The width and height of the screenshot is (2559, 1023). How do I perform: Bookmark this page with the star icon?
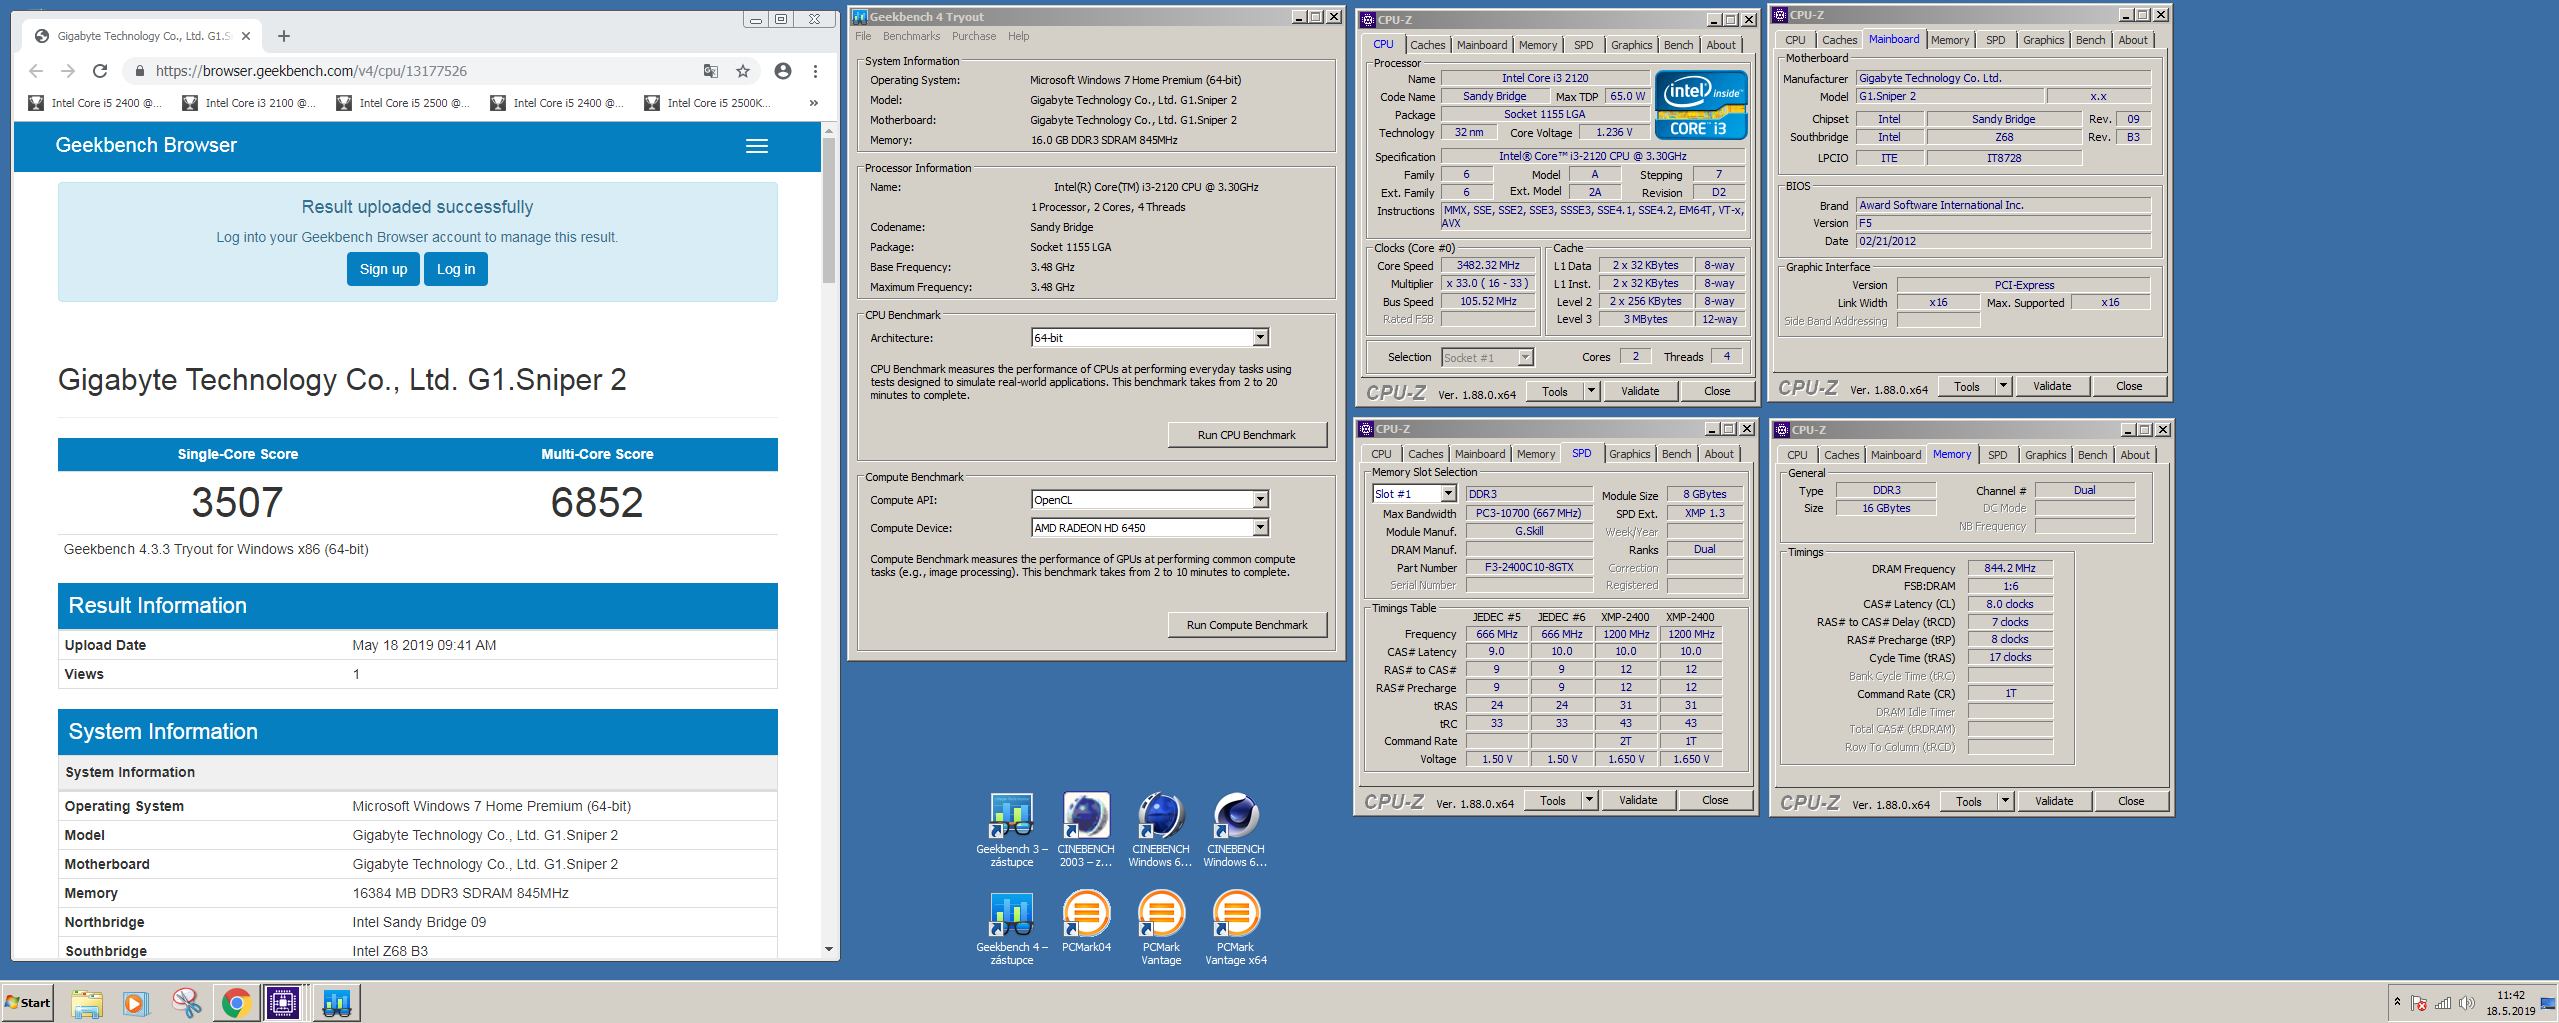743,71
